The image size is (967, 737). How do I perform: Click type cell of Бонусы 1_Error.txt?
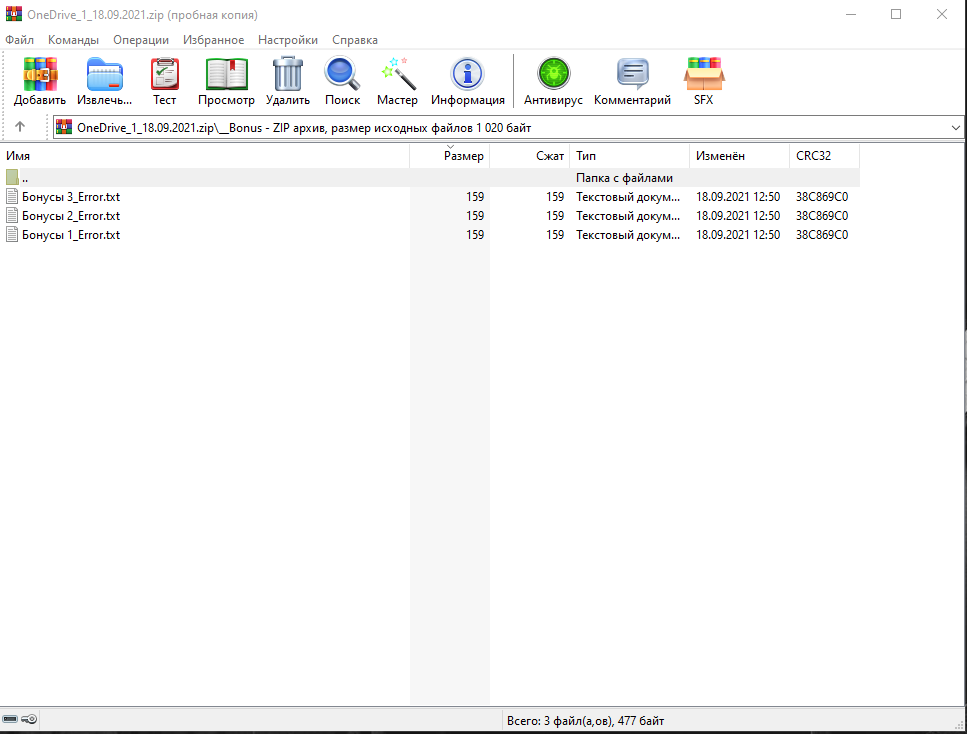[x=628, y=235]
